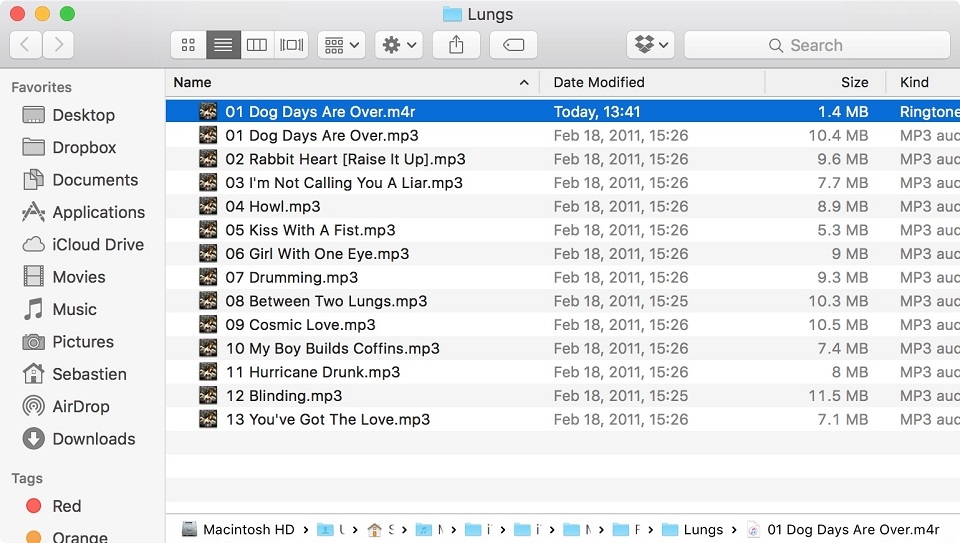
Task: Switch to cover flow view
Action: click(x=291, y=45)
